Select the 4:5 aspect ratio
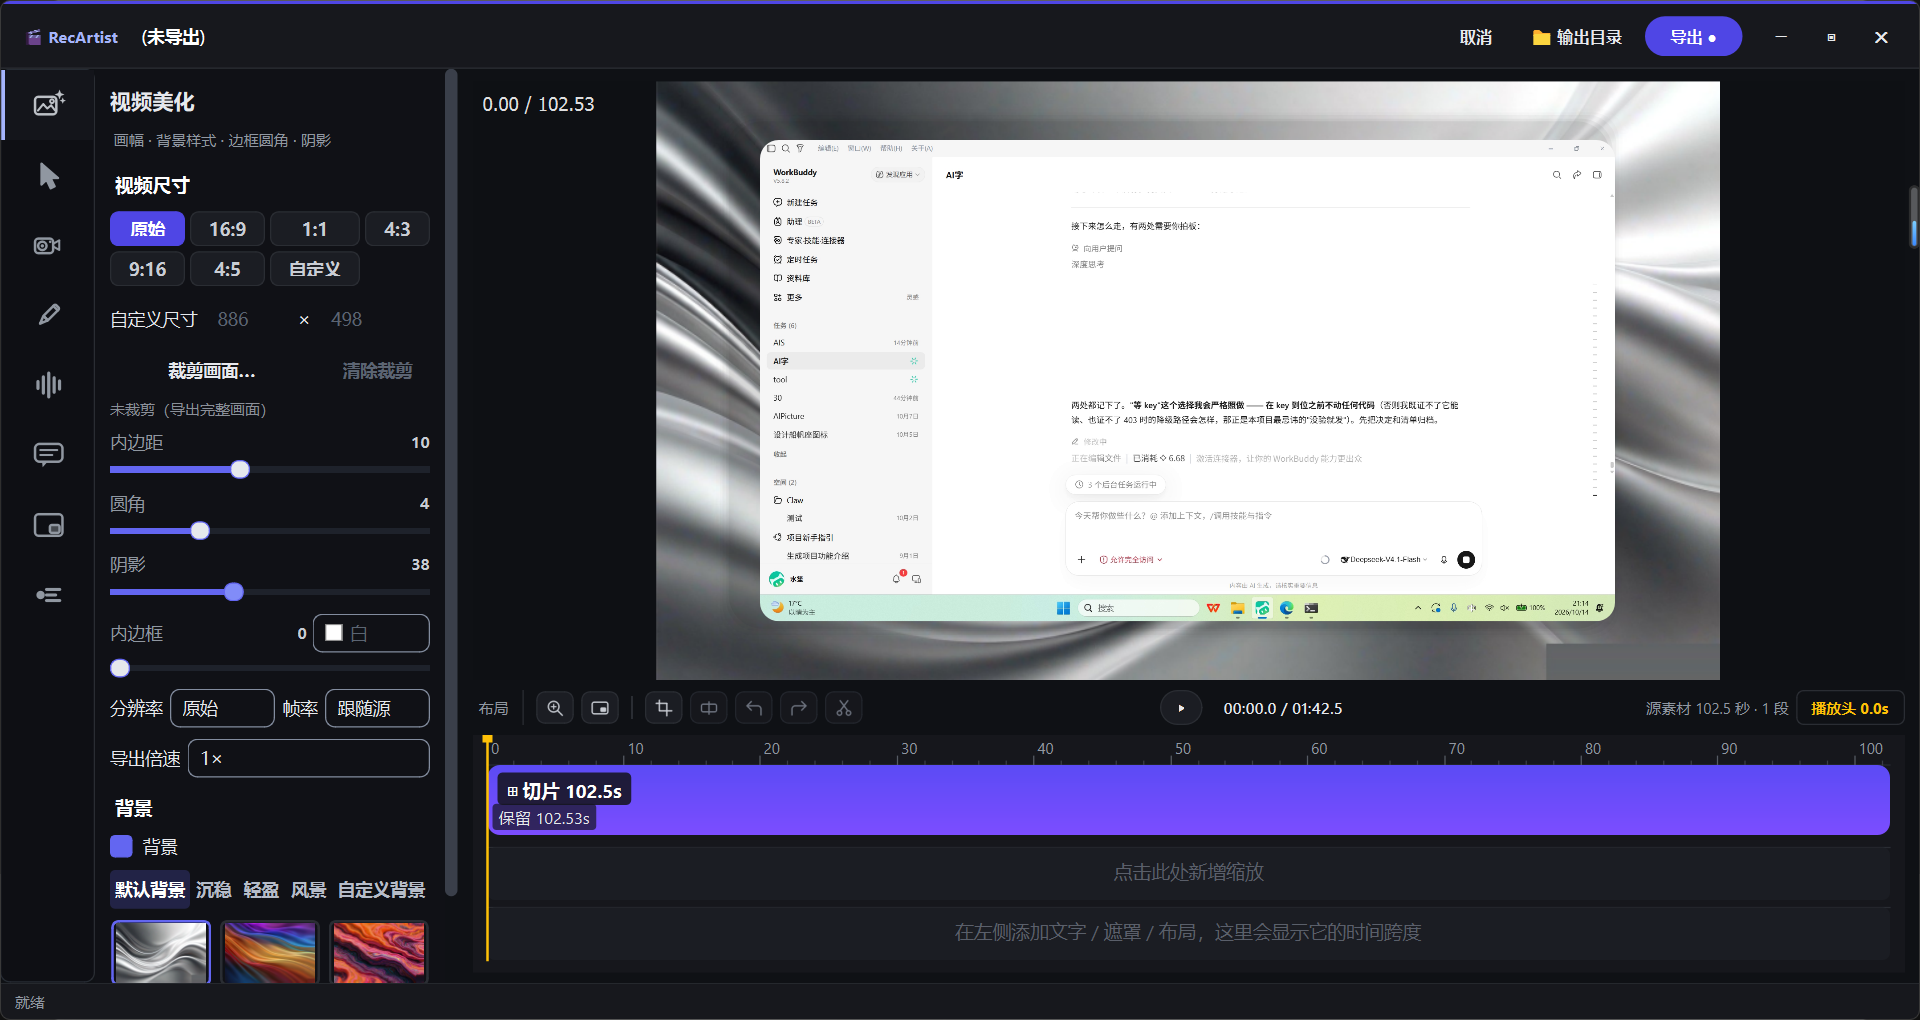The height and width of the screenshot is (1020, 1920). tap(228, 269)
